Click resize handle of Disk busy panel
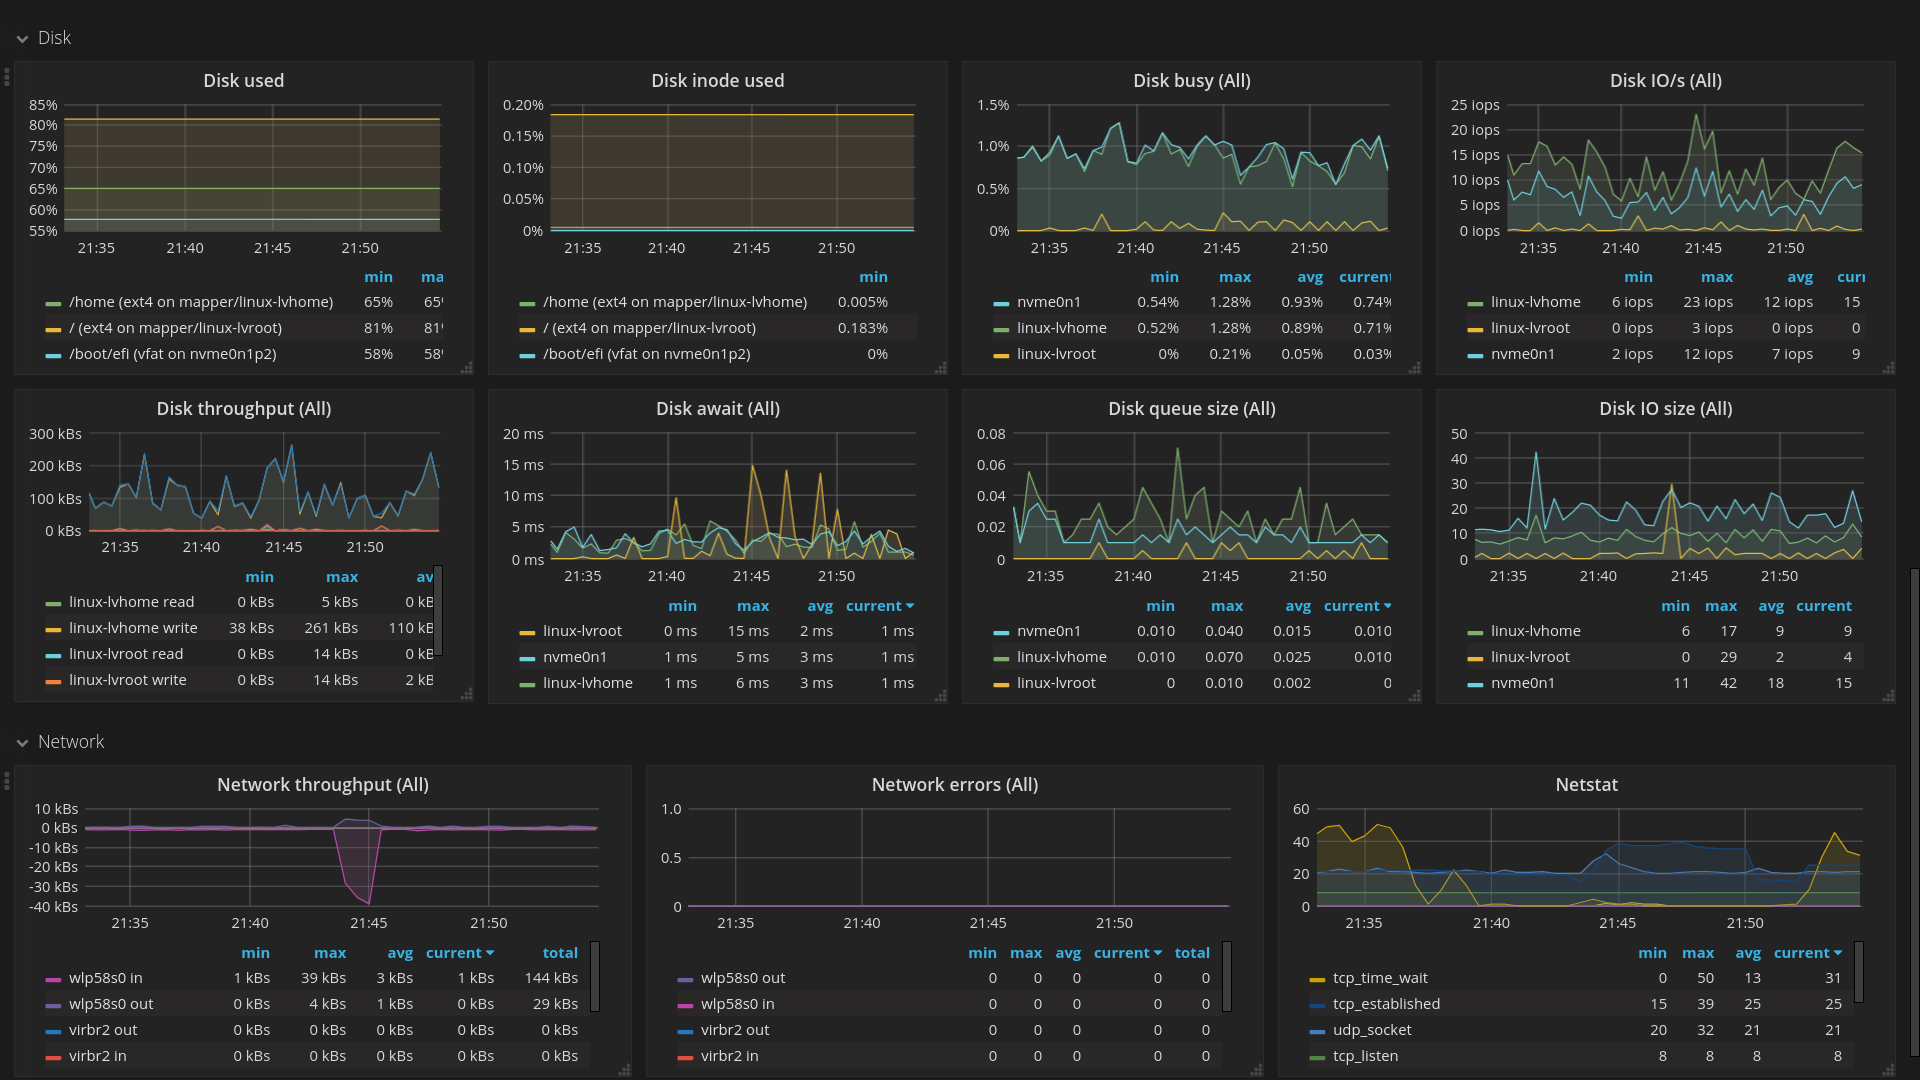 tap(1414, 368)
